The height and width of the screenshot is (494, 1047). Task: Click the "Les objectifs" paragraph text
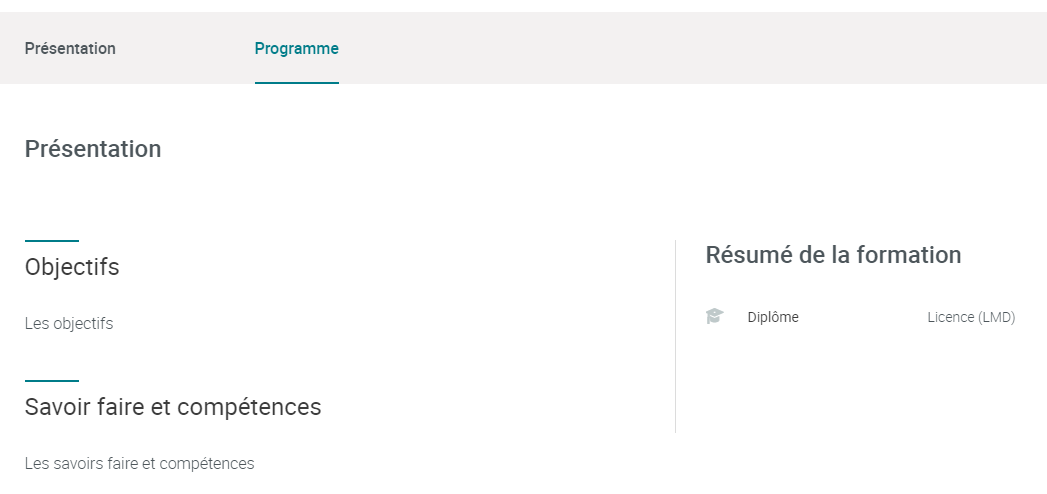pos(69,324)
